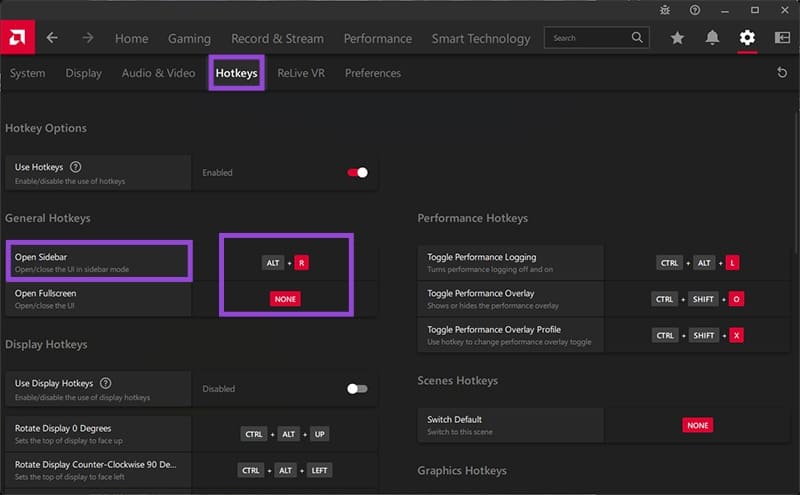Image resolution: width=800 pixels, height=495 pixels.
Task: Click the forward arrow icon
Action: point(88,38)
